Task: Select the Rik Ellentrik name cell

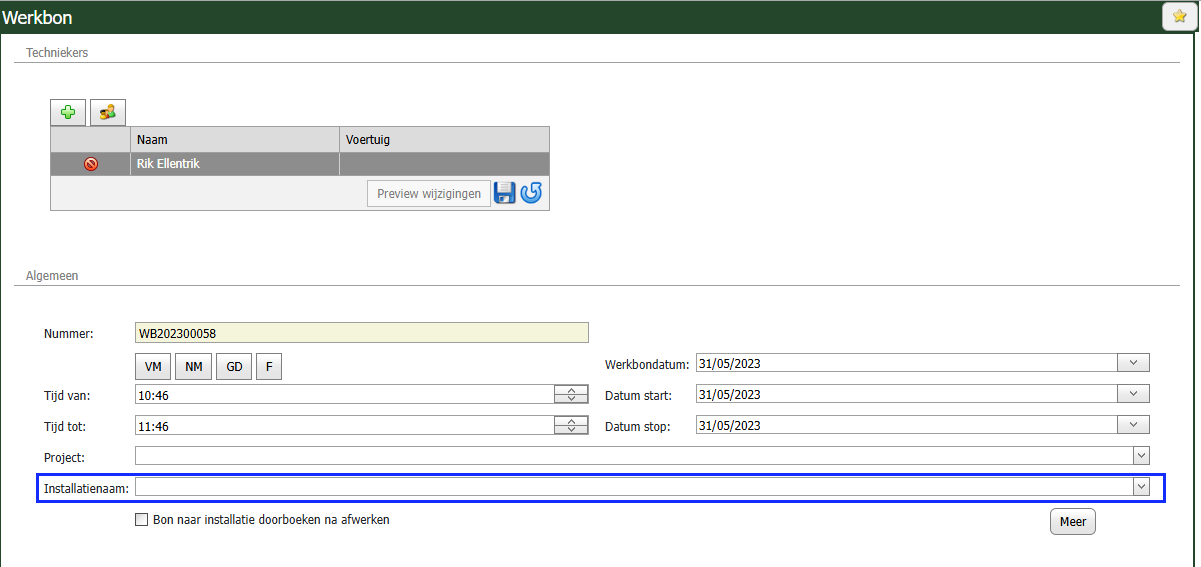Action: click(235, 164)
